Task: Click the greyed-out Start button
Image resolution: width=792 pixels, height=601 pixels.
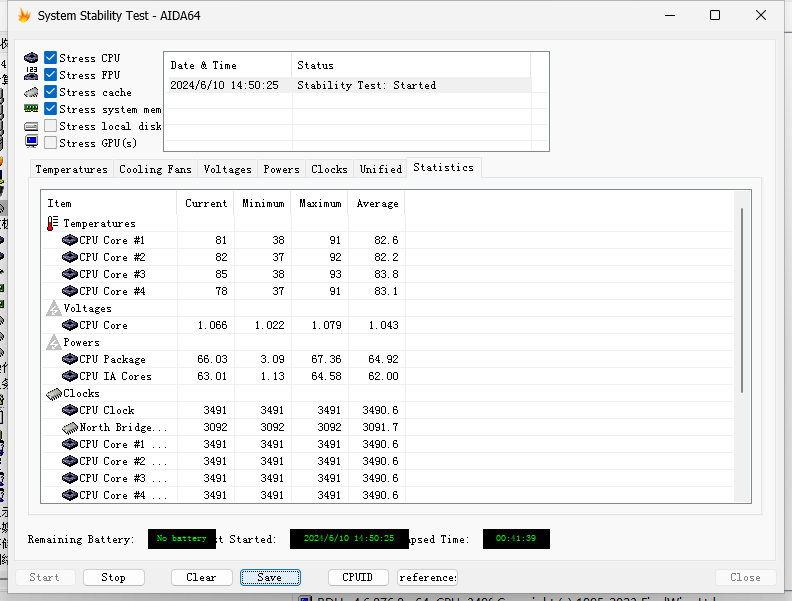Action: tap(45, 577)
